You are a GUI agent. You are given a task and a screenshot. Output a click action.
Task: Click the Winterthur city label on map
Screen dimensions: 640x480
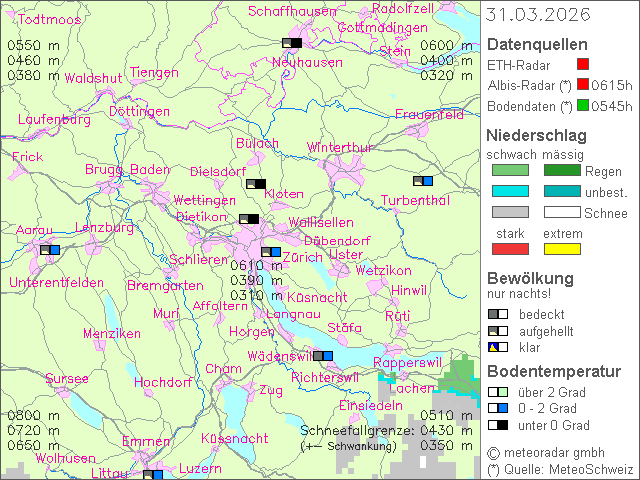tap(339, 148)
